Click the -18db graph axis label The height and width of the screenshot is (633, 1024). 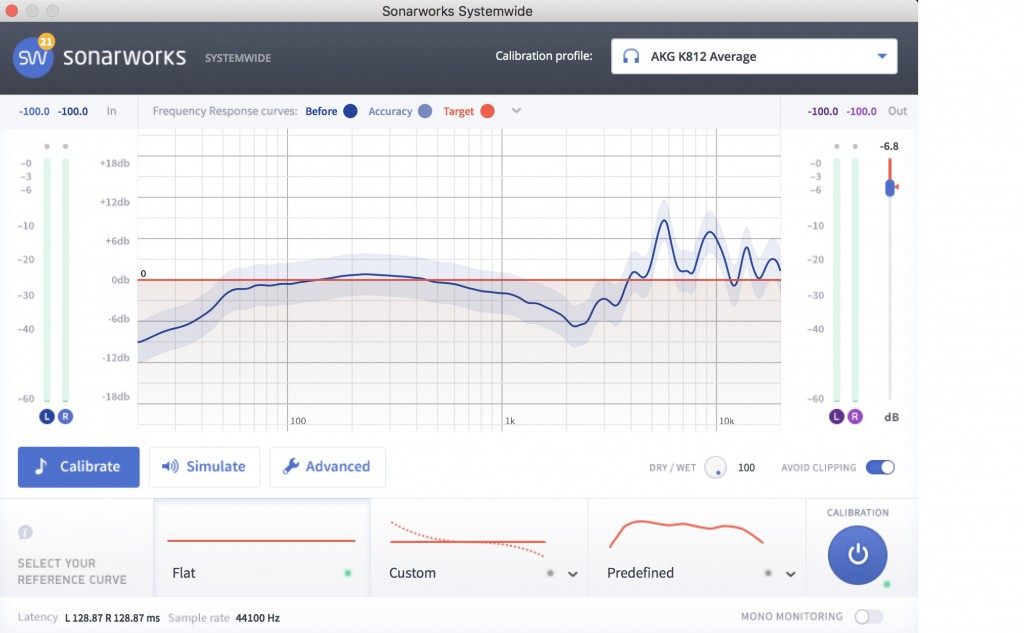click(x=116, y=397)
